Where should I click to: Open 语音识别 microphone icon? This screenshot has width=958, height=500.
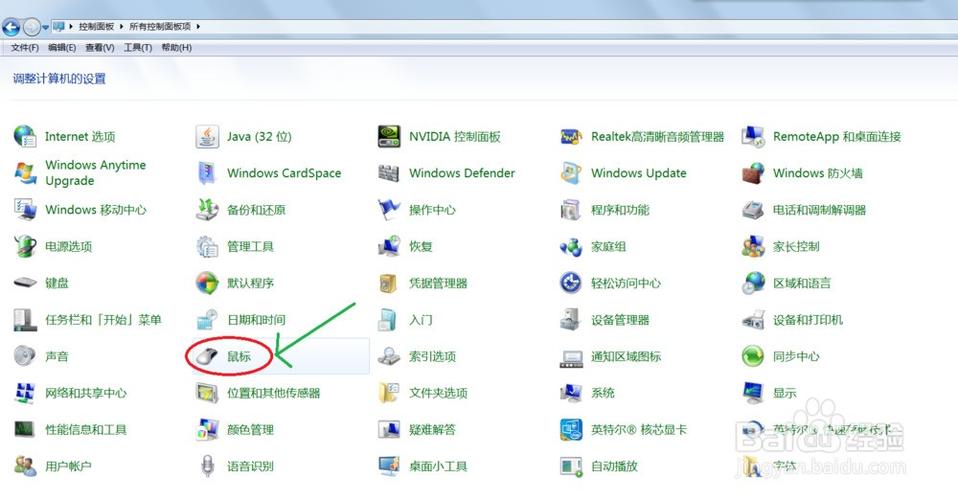click(207, 466)
